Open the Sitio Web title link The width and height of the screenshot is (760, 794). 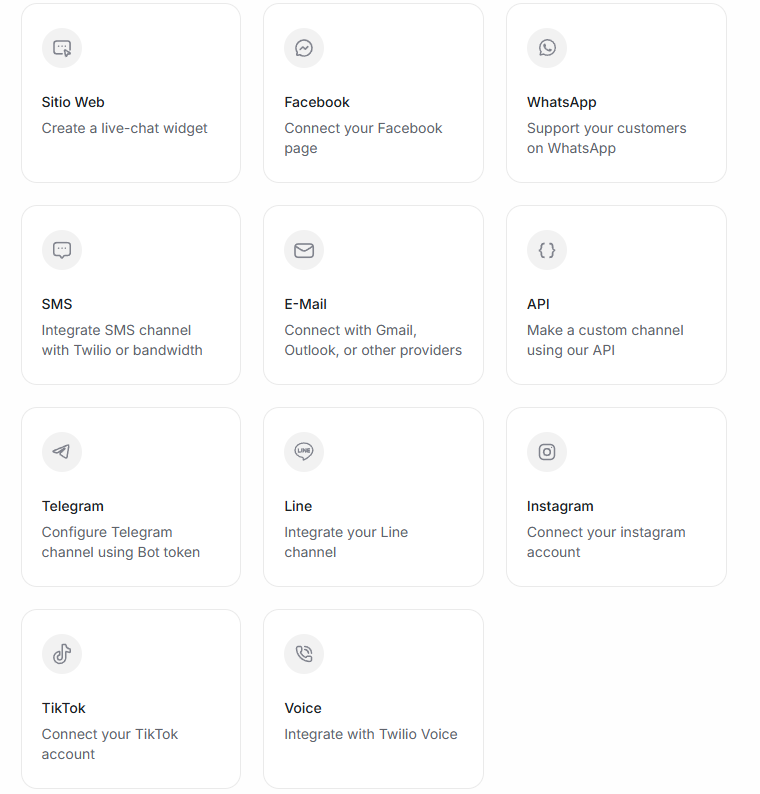[73, 102]
